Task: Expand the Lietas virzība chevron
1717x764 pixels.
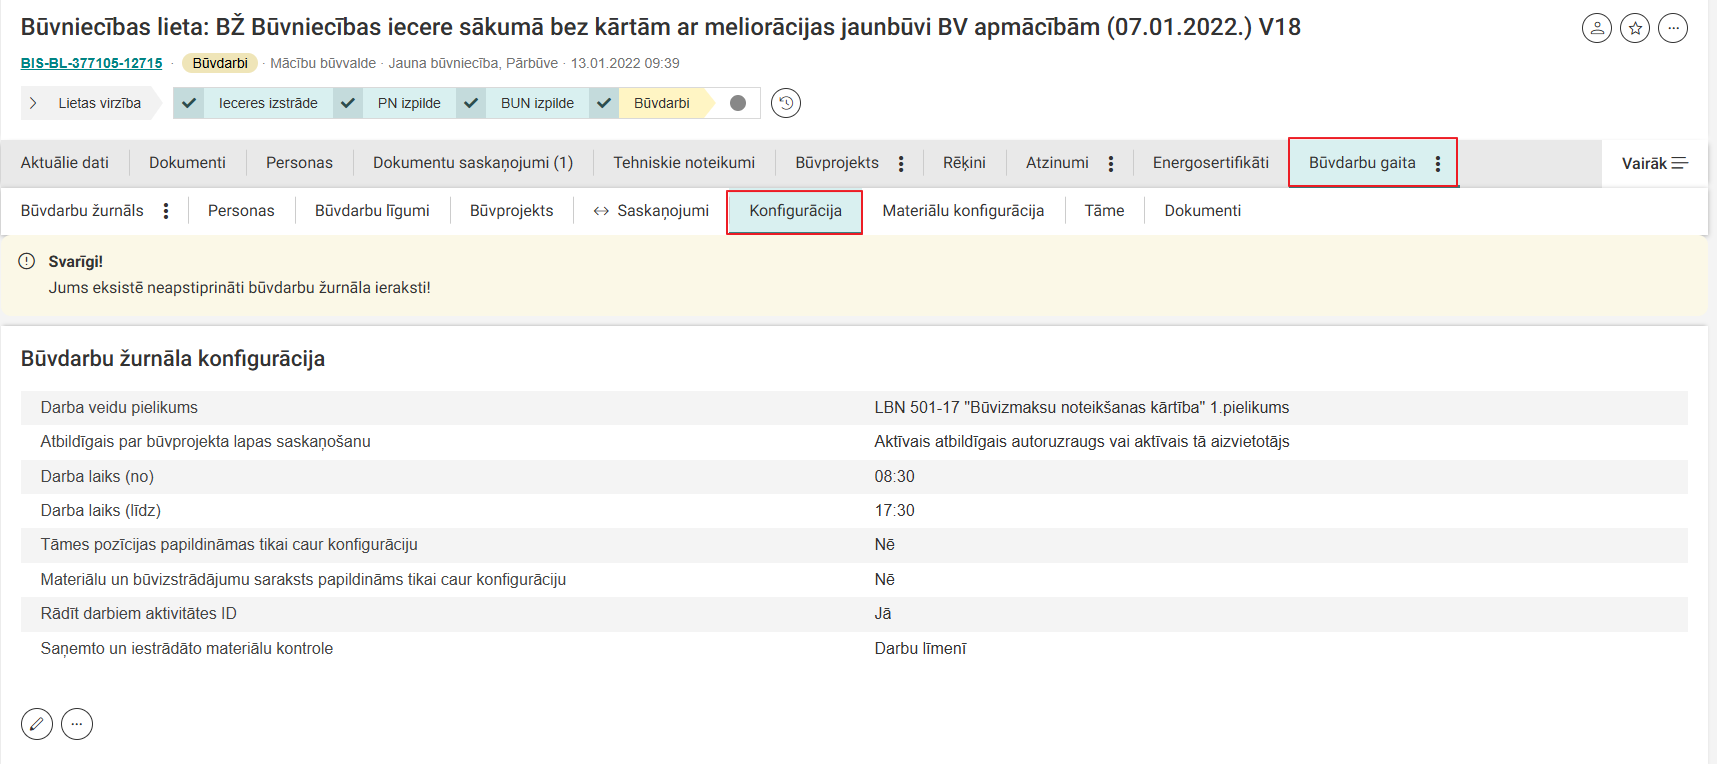Action: pos(33,103)
